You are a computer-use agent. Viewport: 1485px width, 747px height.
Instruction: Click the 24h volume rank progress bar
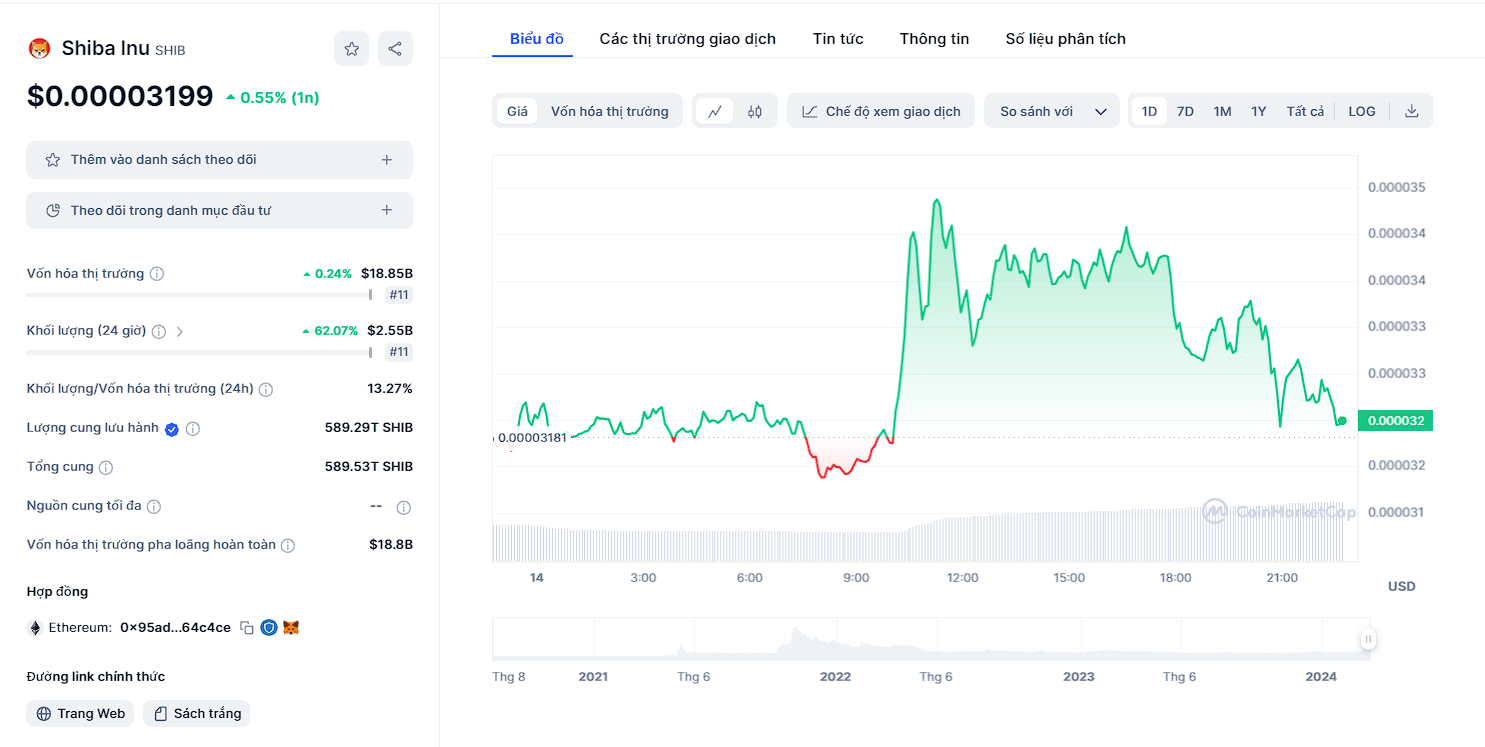[x=200, y=352]
